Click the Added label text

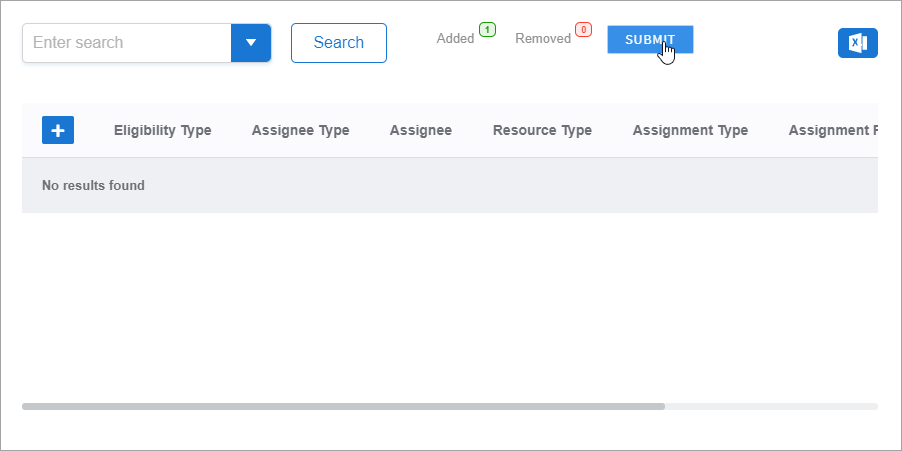coord(455,39)
